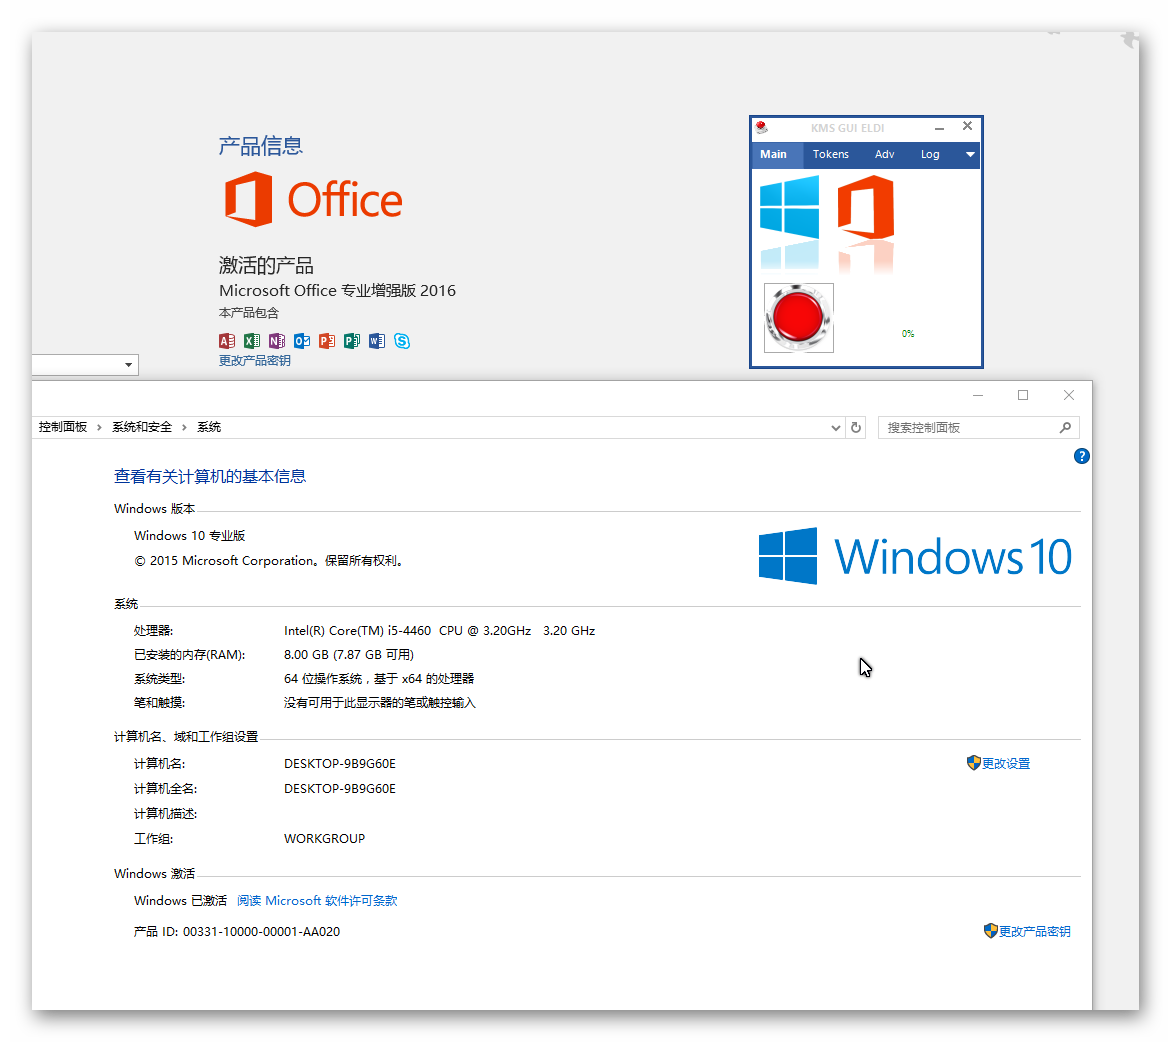Click 更改产品密钥 link under Office products
The width and height of the screenshot is (1171, 1042).
tap(255, 361)
